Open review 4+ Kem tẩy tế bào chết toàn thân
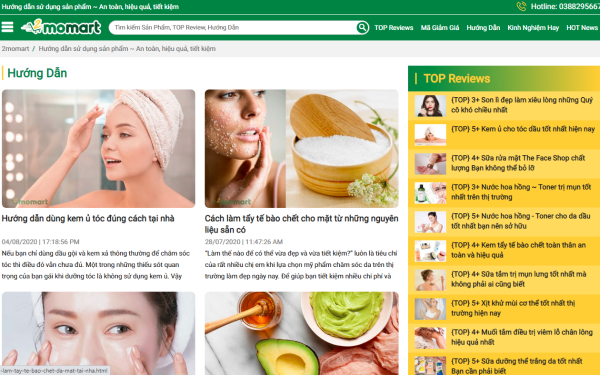The image size is (600, 375). 518,250
